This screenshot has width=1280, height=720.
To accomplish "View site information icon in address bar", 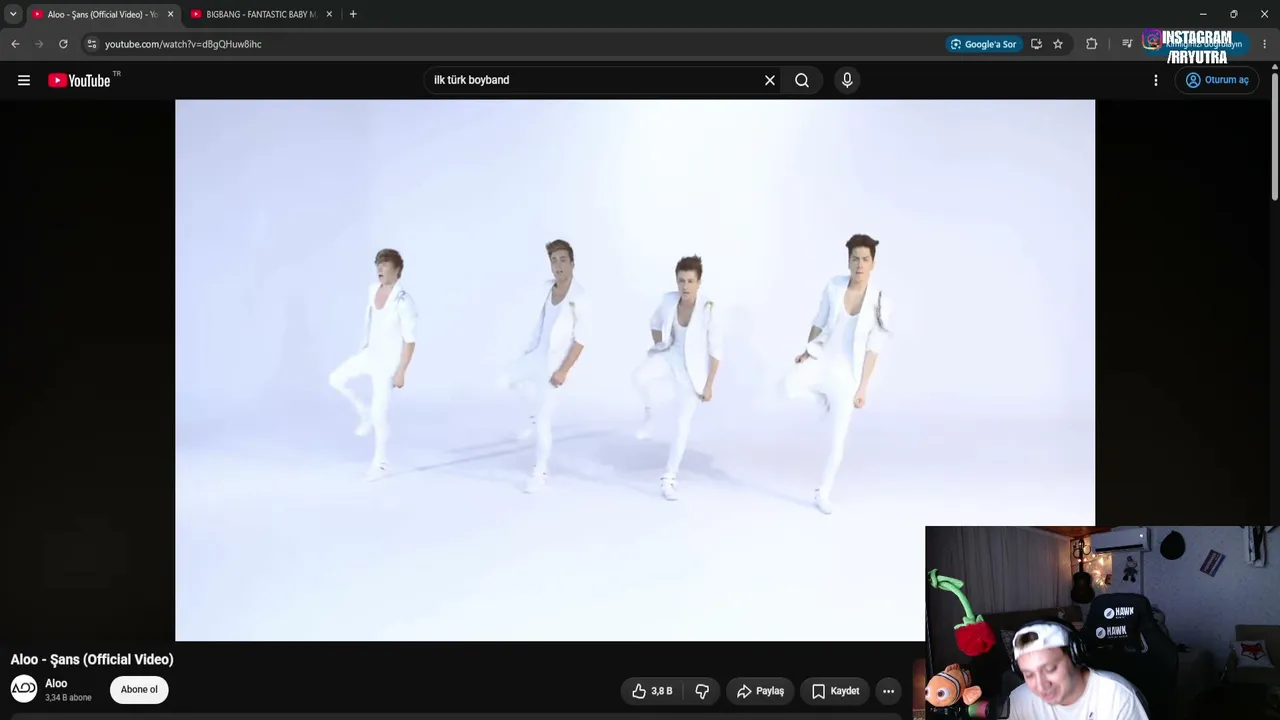I will (91, 44).
